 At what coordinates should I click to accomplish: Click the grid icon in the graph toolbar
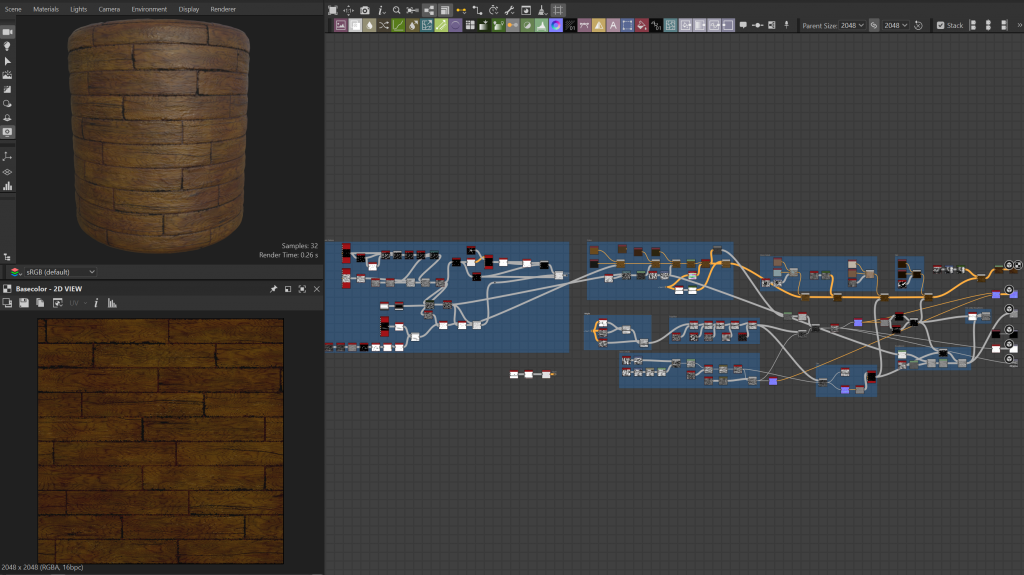click(559, 10)
